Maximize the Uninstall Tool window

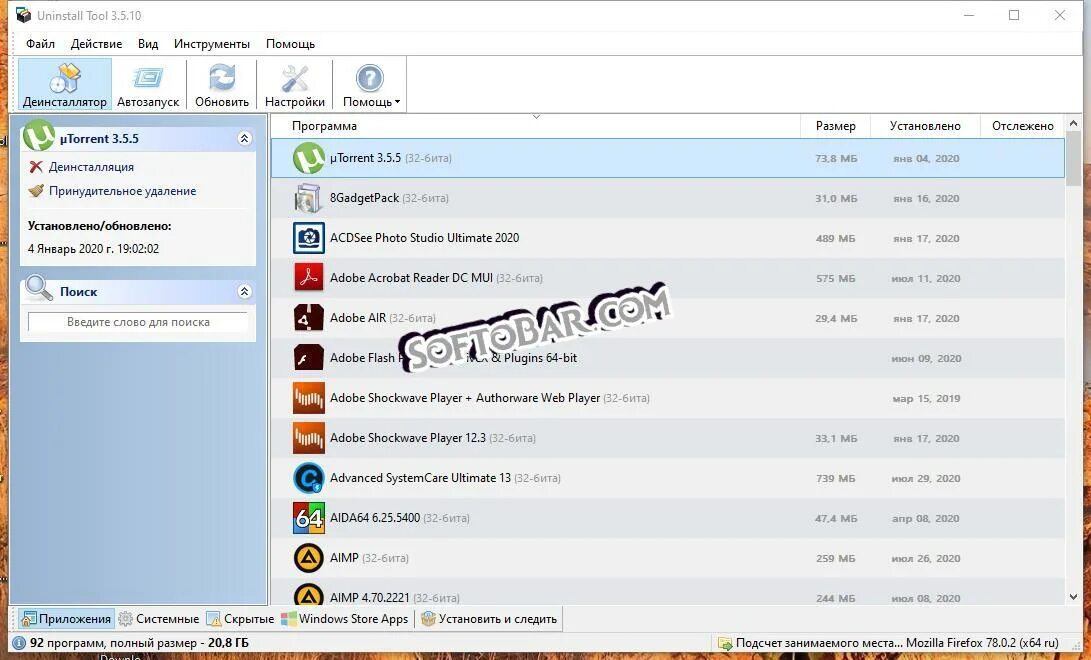pyautogui.click(x=1014, y=15)
